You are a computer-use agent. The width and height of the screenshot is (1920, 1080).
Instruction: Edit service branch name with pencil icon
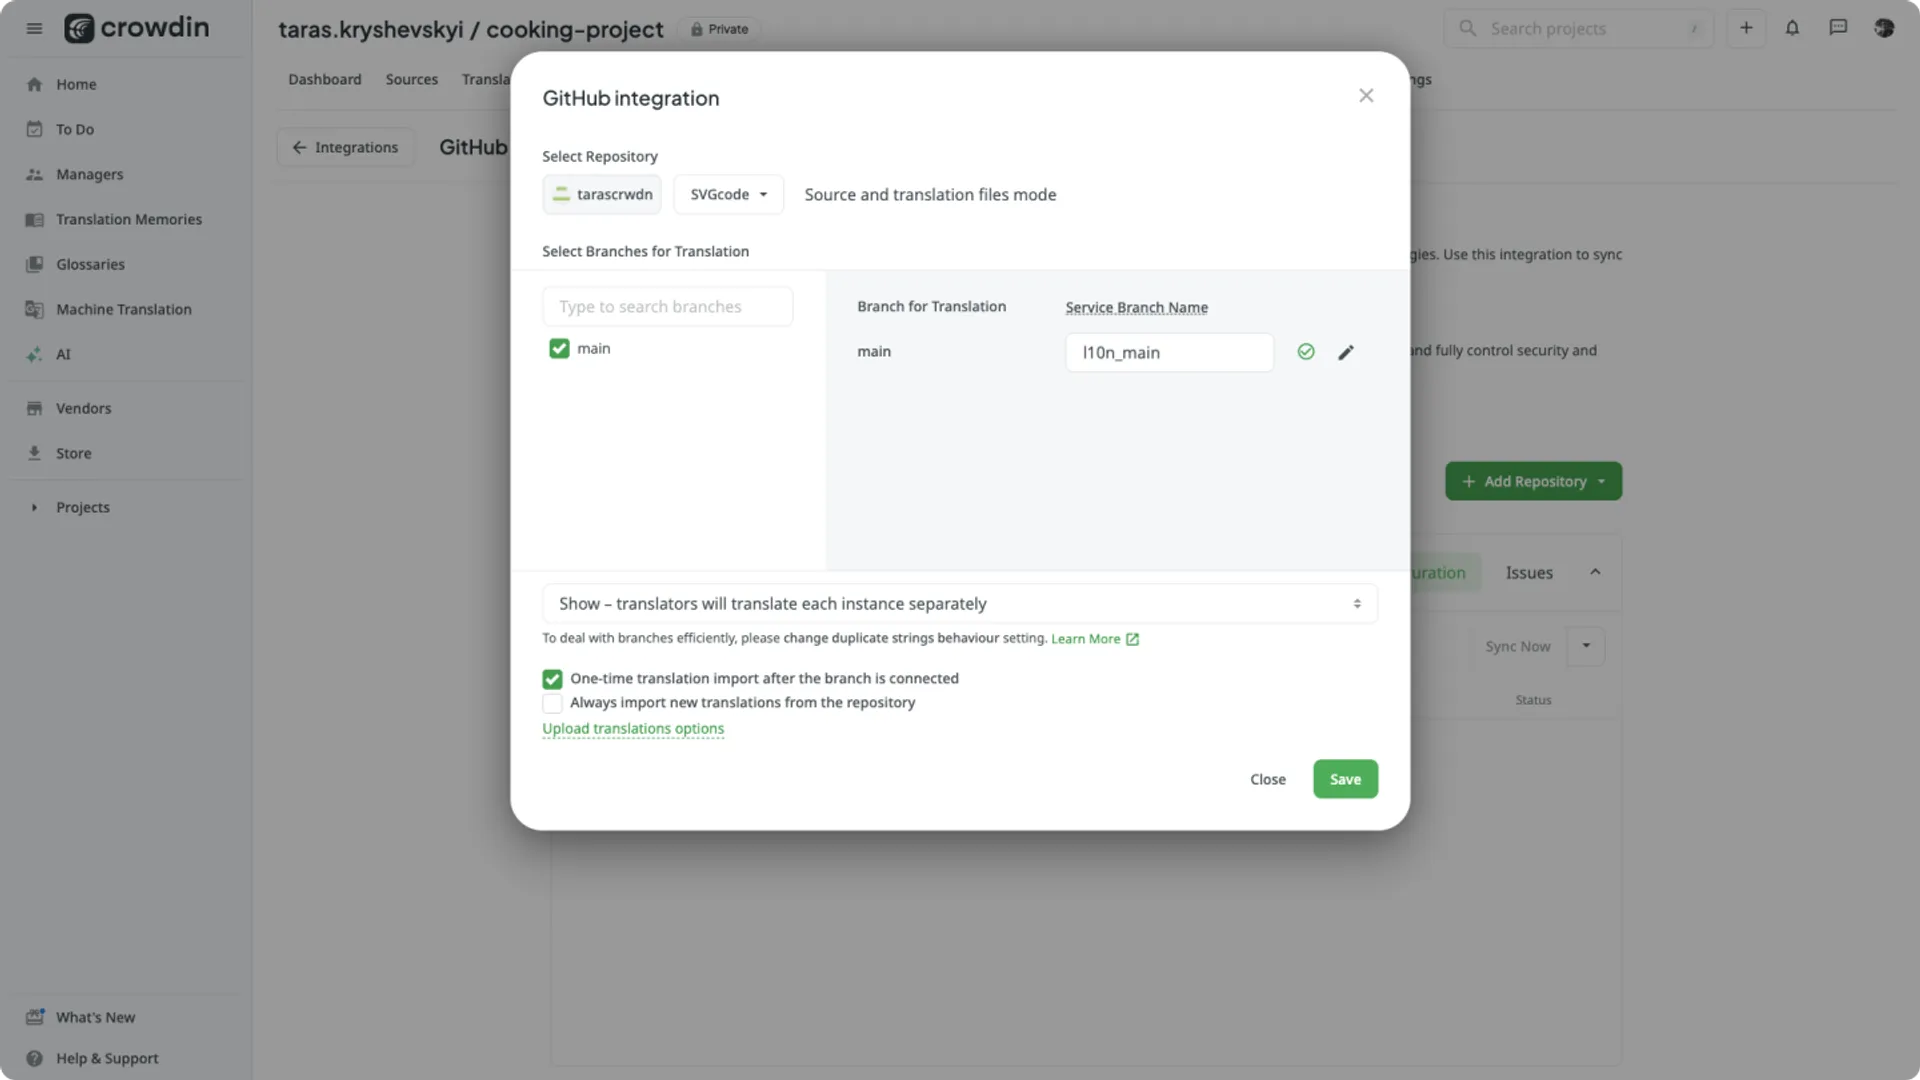coord(1346,352)
